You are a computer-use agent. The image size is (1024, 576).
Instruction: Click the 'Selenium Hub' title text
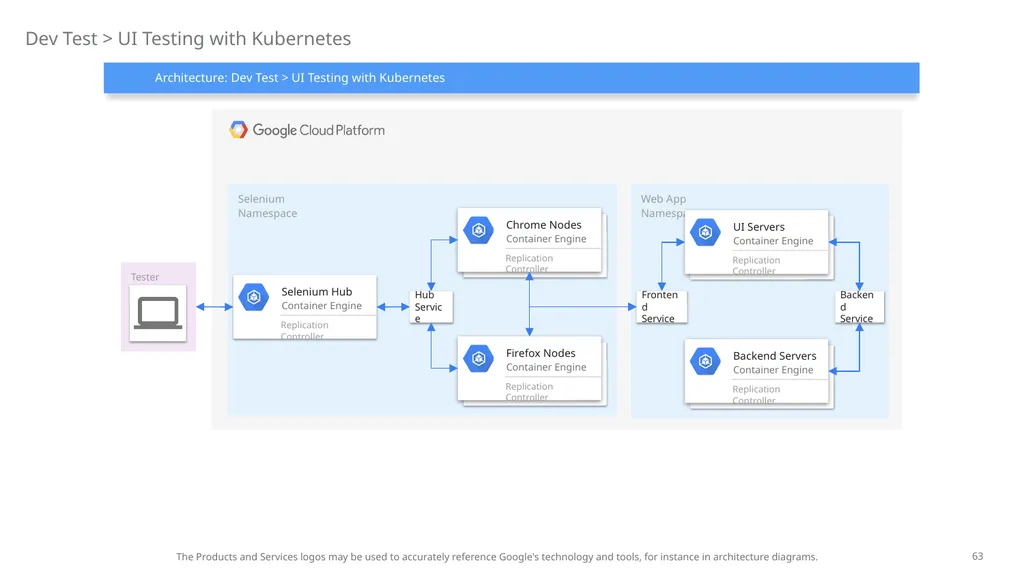tap(317, 292)
